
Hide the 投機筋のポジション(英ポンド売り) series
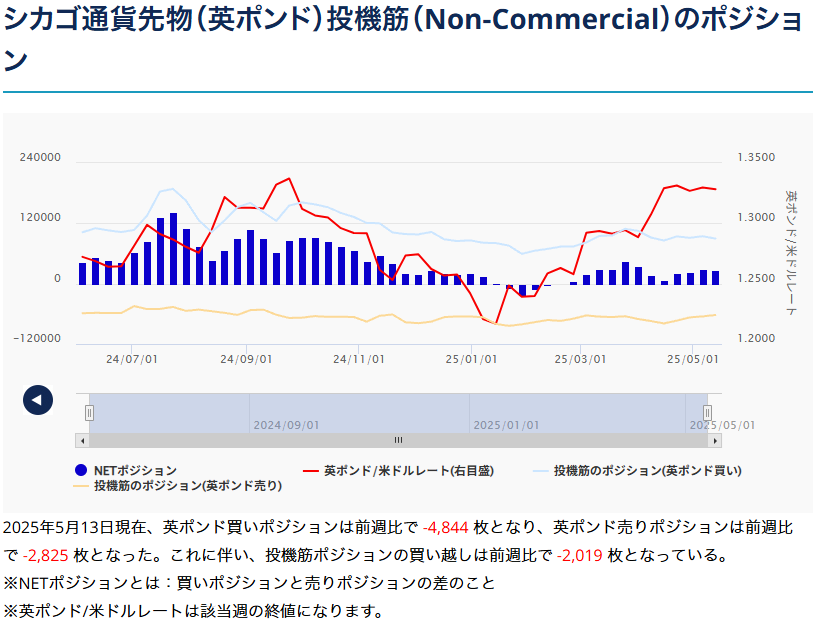point(187,486)
